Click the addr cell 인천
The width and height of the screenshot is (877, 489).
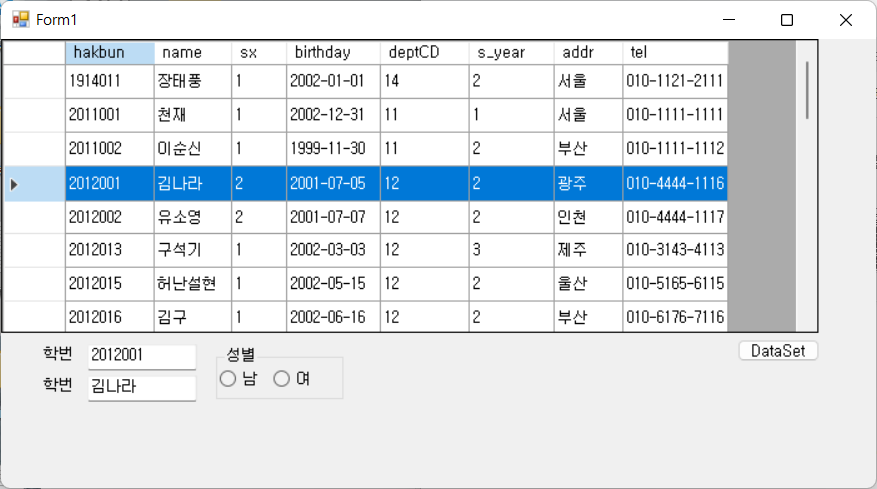pos(588,217)
